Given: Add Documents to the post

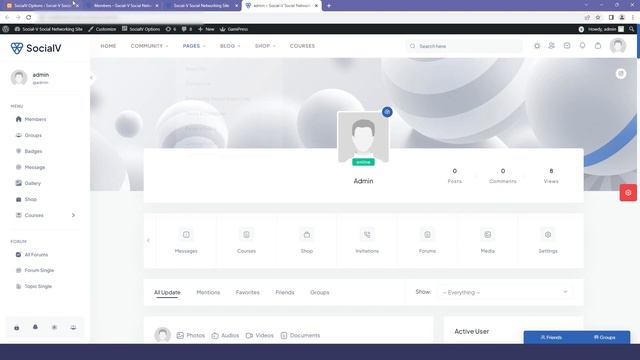Looking at the screenshot, I should 300,336.
